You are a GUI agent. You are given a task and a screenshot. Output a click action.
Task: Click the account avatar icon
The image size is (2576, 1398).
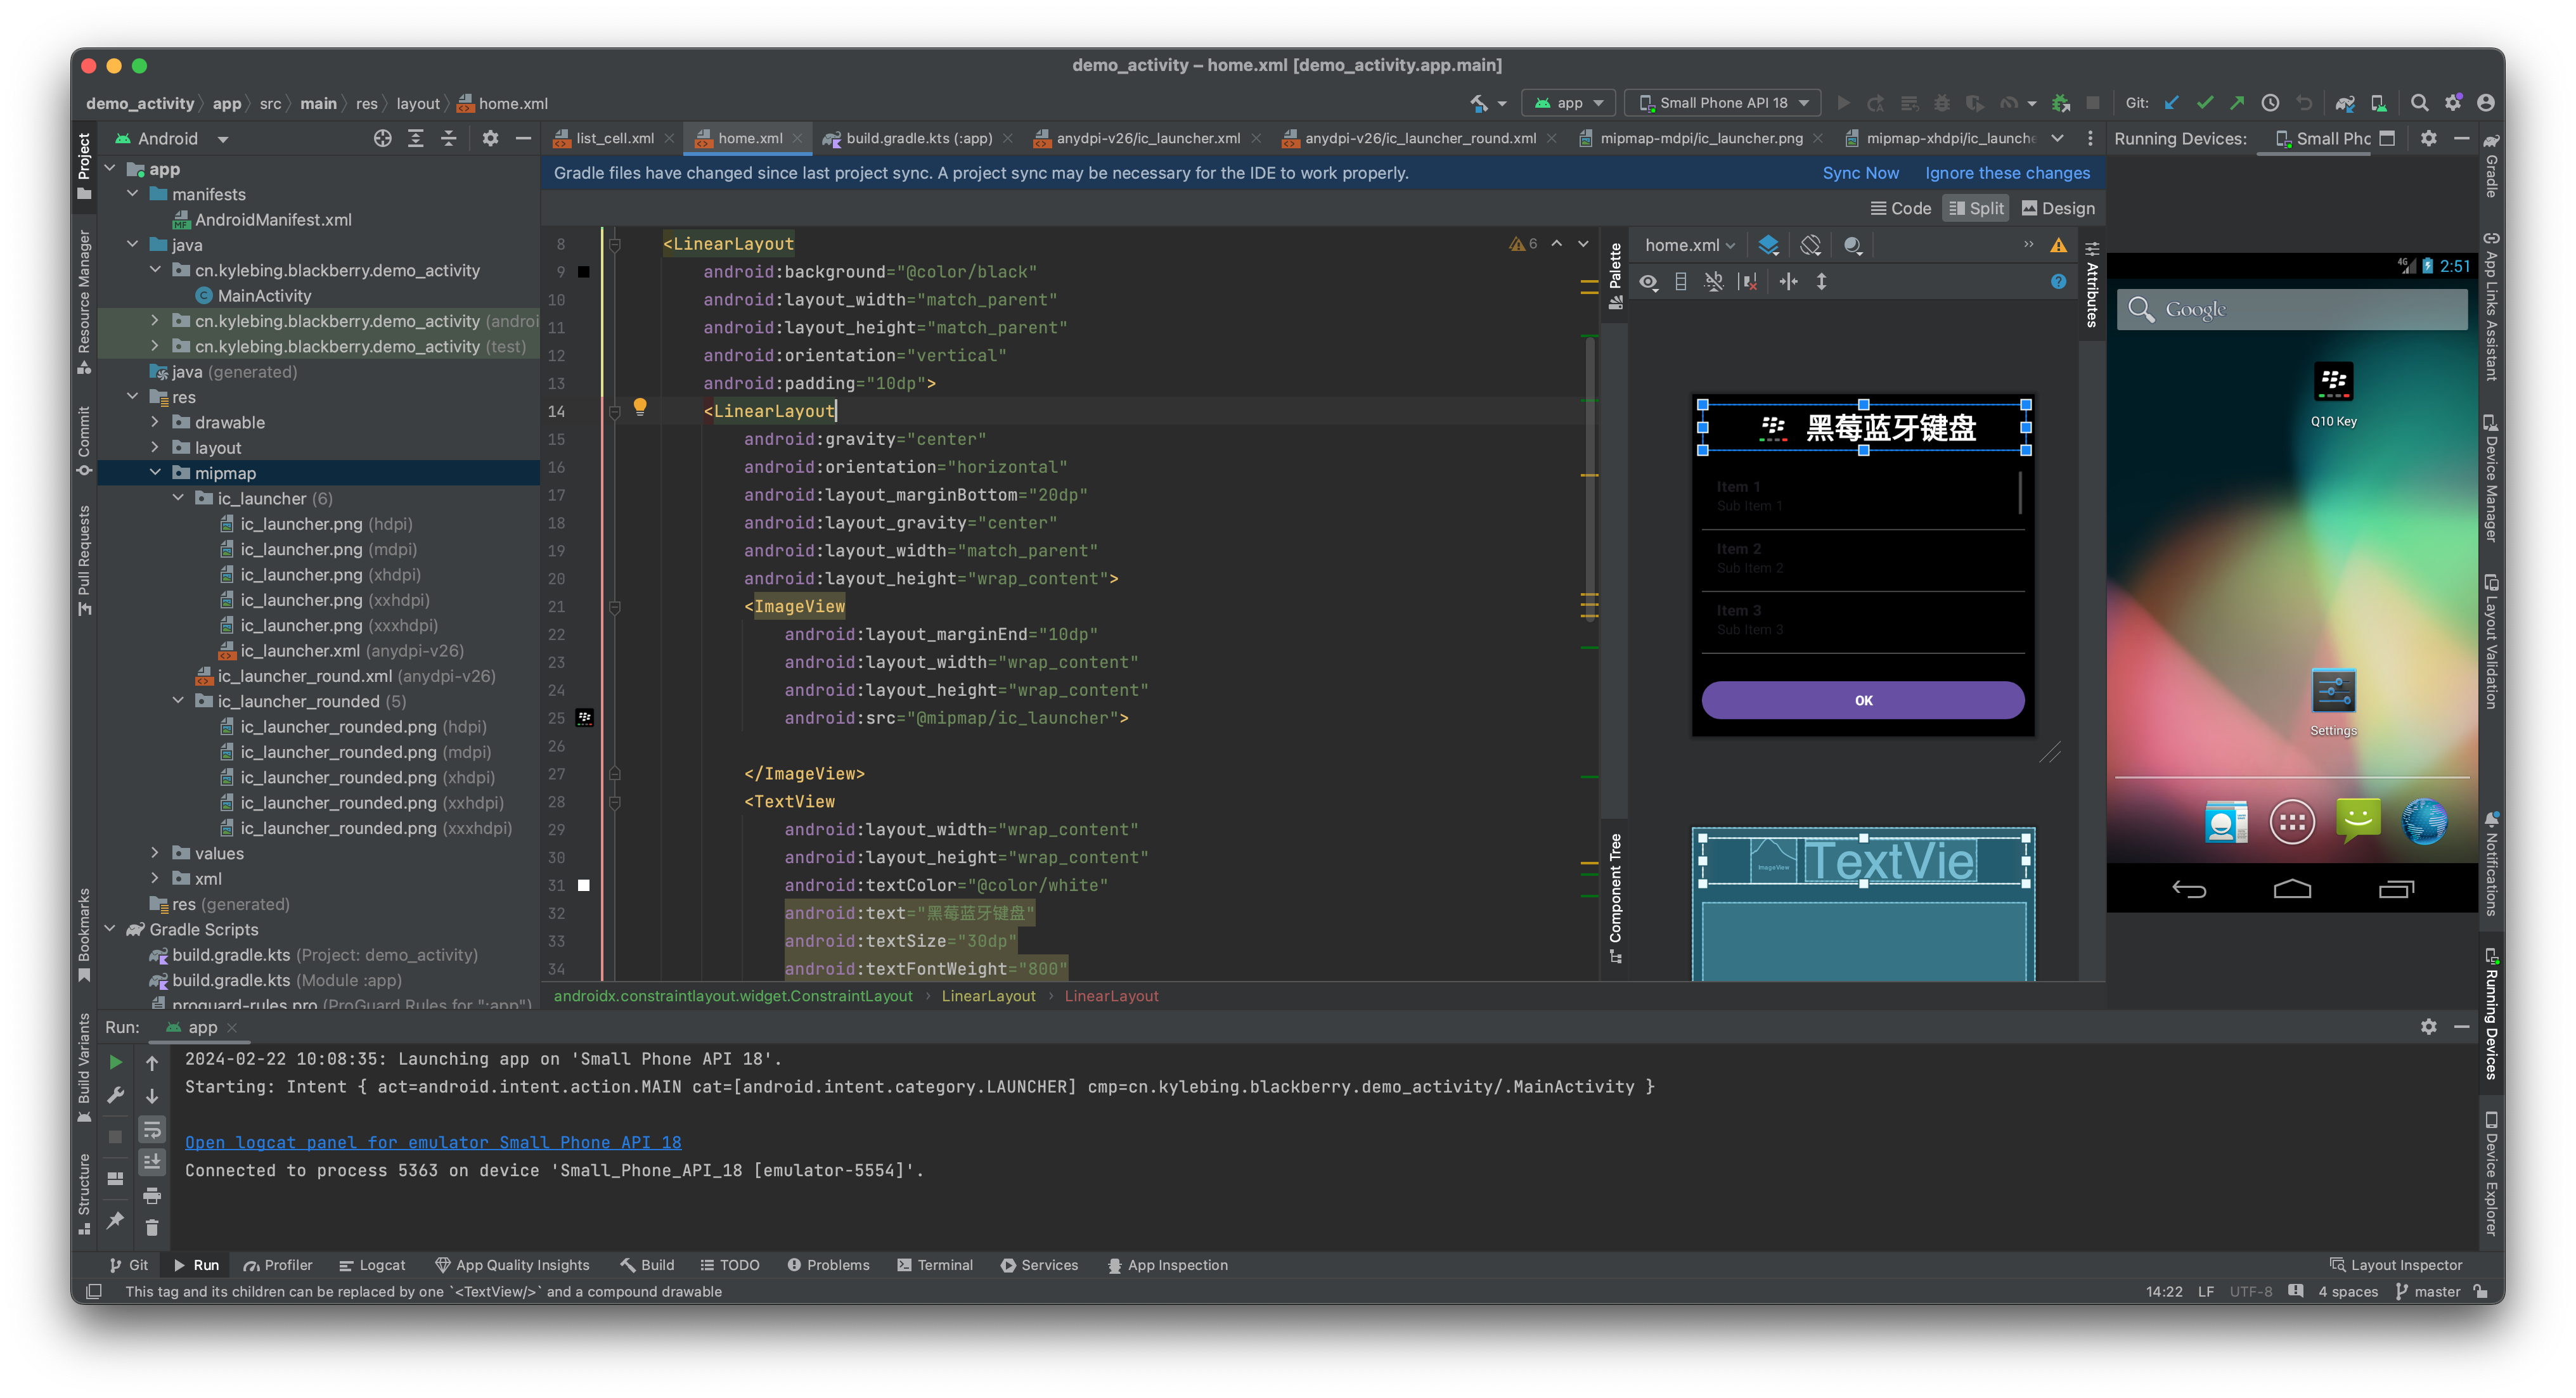2486,103
